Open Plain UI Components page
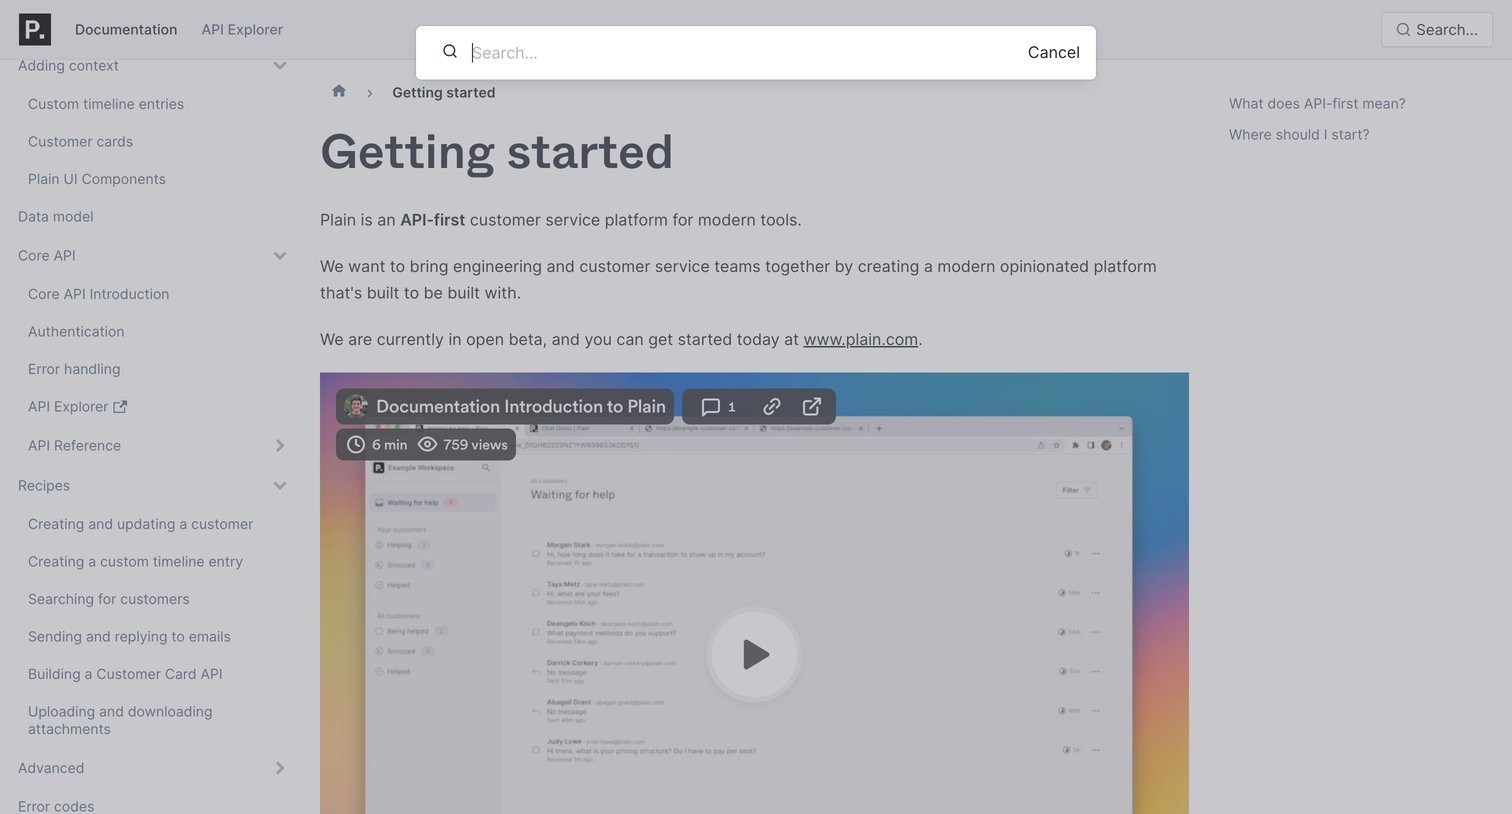Screen dimensions: 1512x814 [97, 179]
